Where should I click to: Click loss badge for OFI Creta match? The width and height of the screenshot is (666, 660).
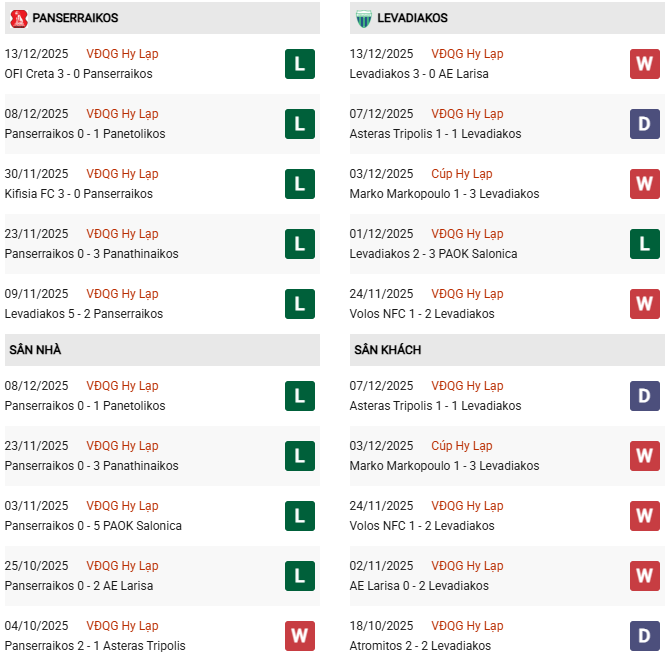point(299,64)
